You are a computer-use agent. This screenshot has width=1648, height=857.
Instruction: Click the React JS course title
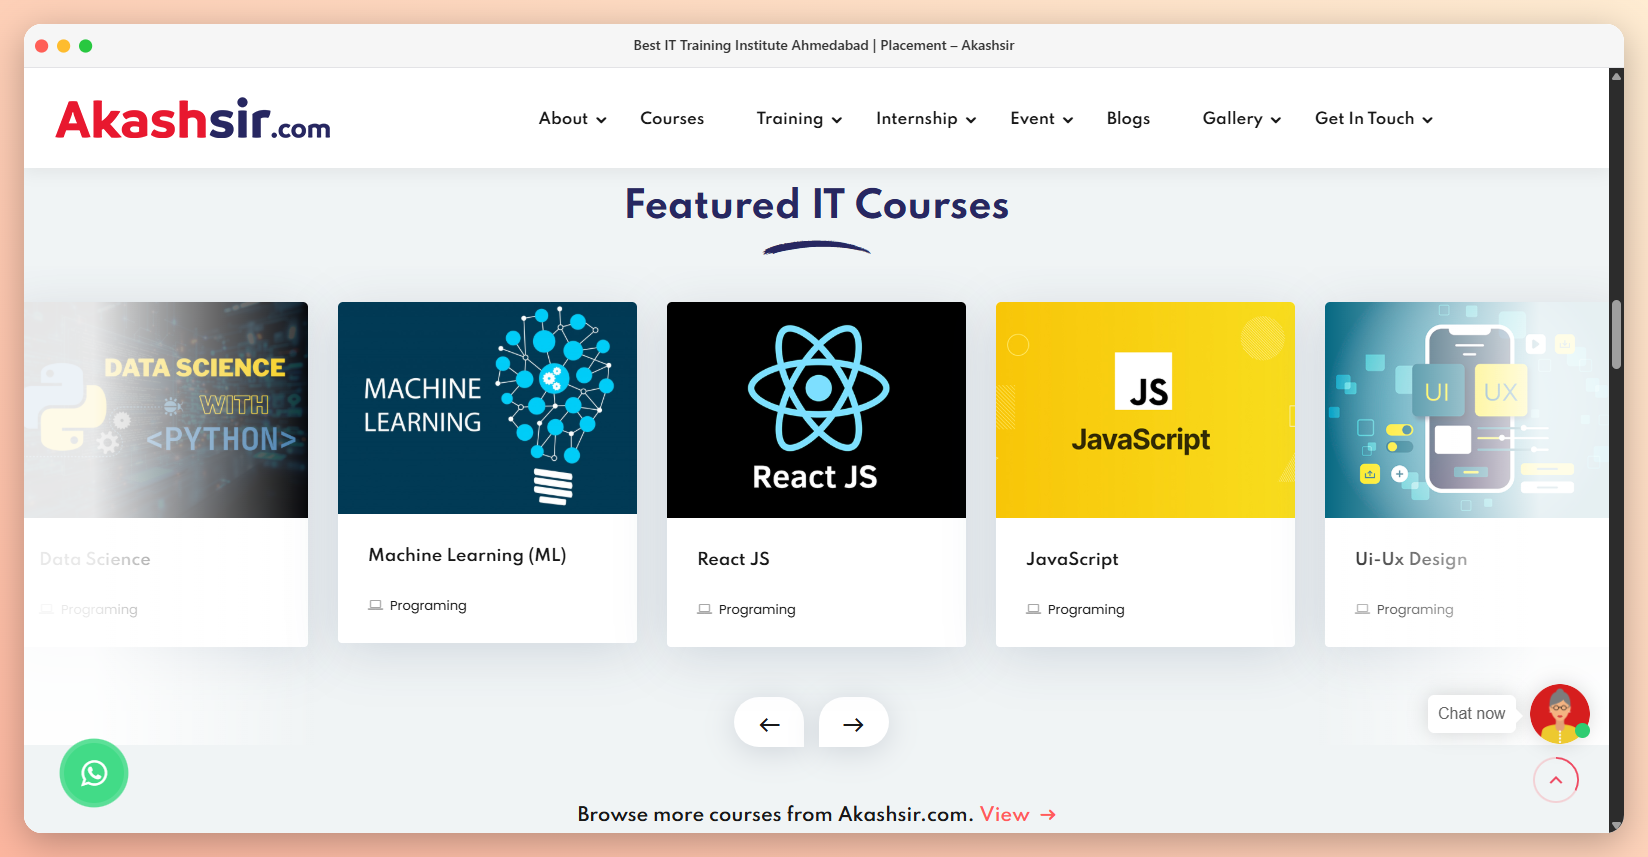733,559
